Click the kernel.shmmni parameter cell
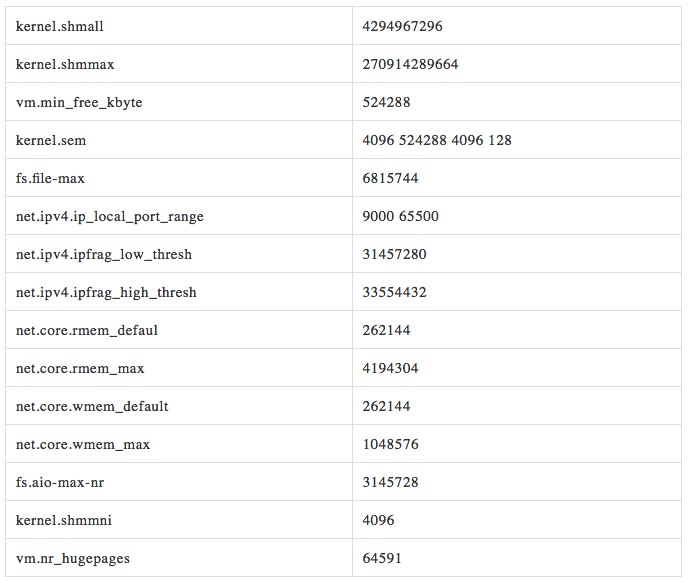This screenshot has height=583, width=688. click(x=62, y=520)
